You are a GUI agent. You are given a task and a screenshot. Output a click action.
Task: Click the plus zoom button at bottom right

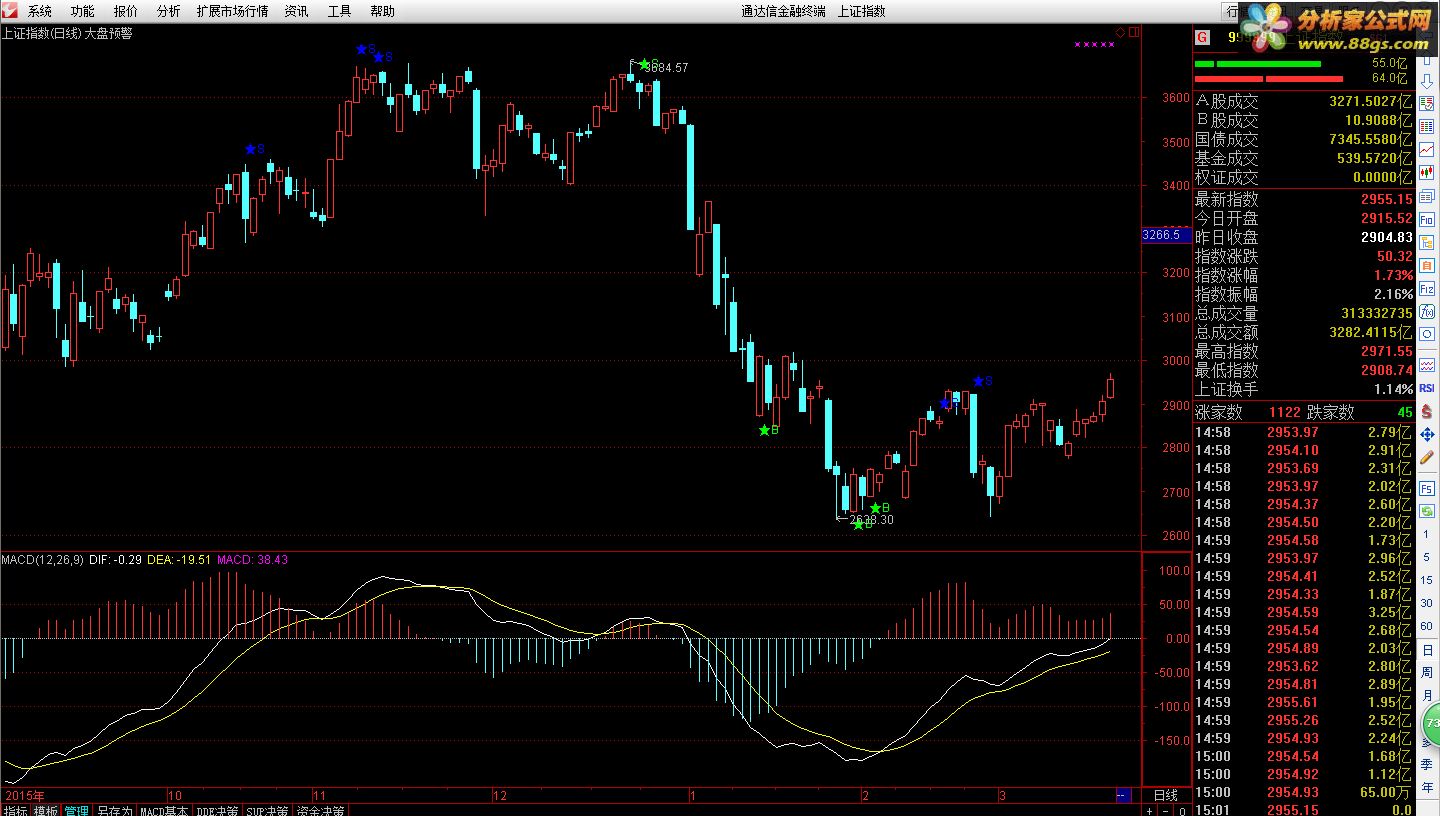pyautogui.click(x=1149, y=810)
